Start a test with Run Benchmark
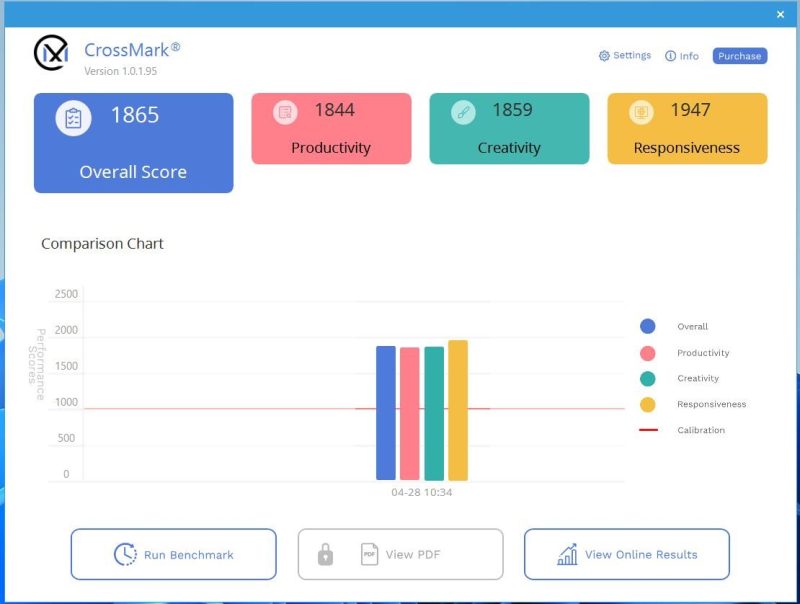 173,555
